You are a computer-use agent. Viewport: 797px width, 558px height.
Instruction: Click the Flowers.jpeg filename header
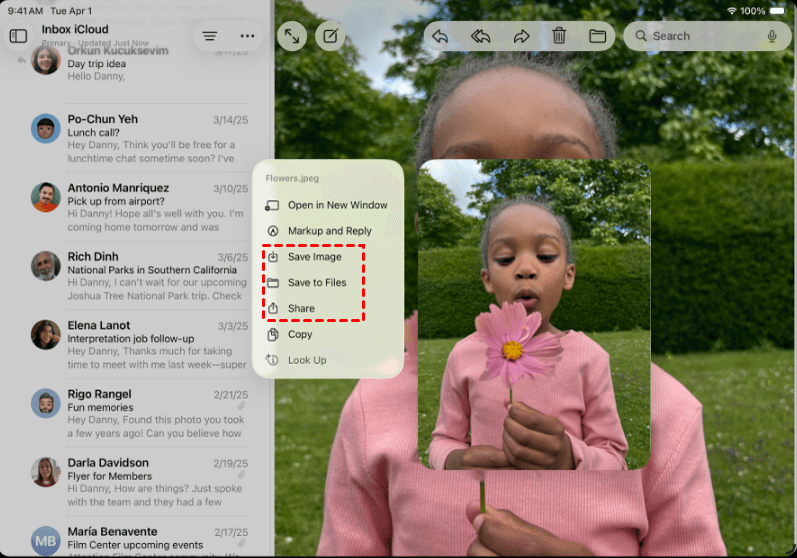292,178
